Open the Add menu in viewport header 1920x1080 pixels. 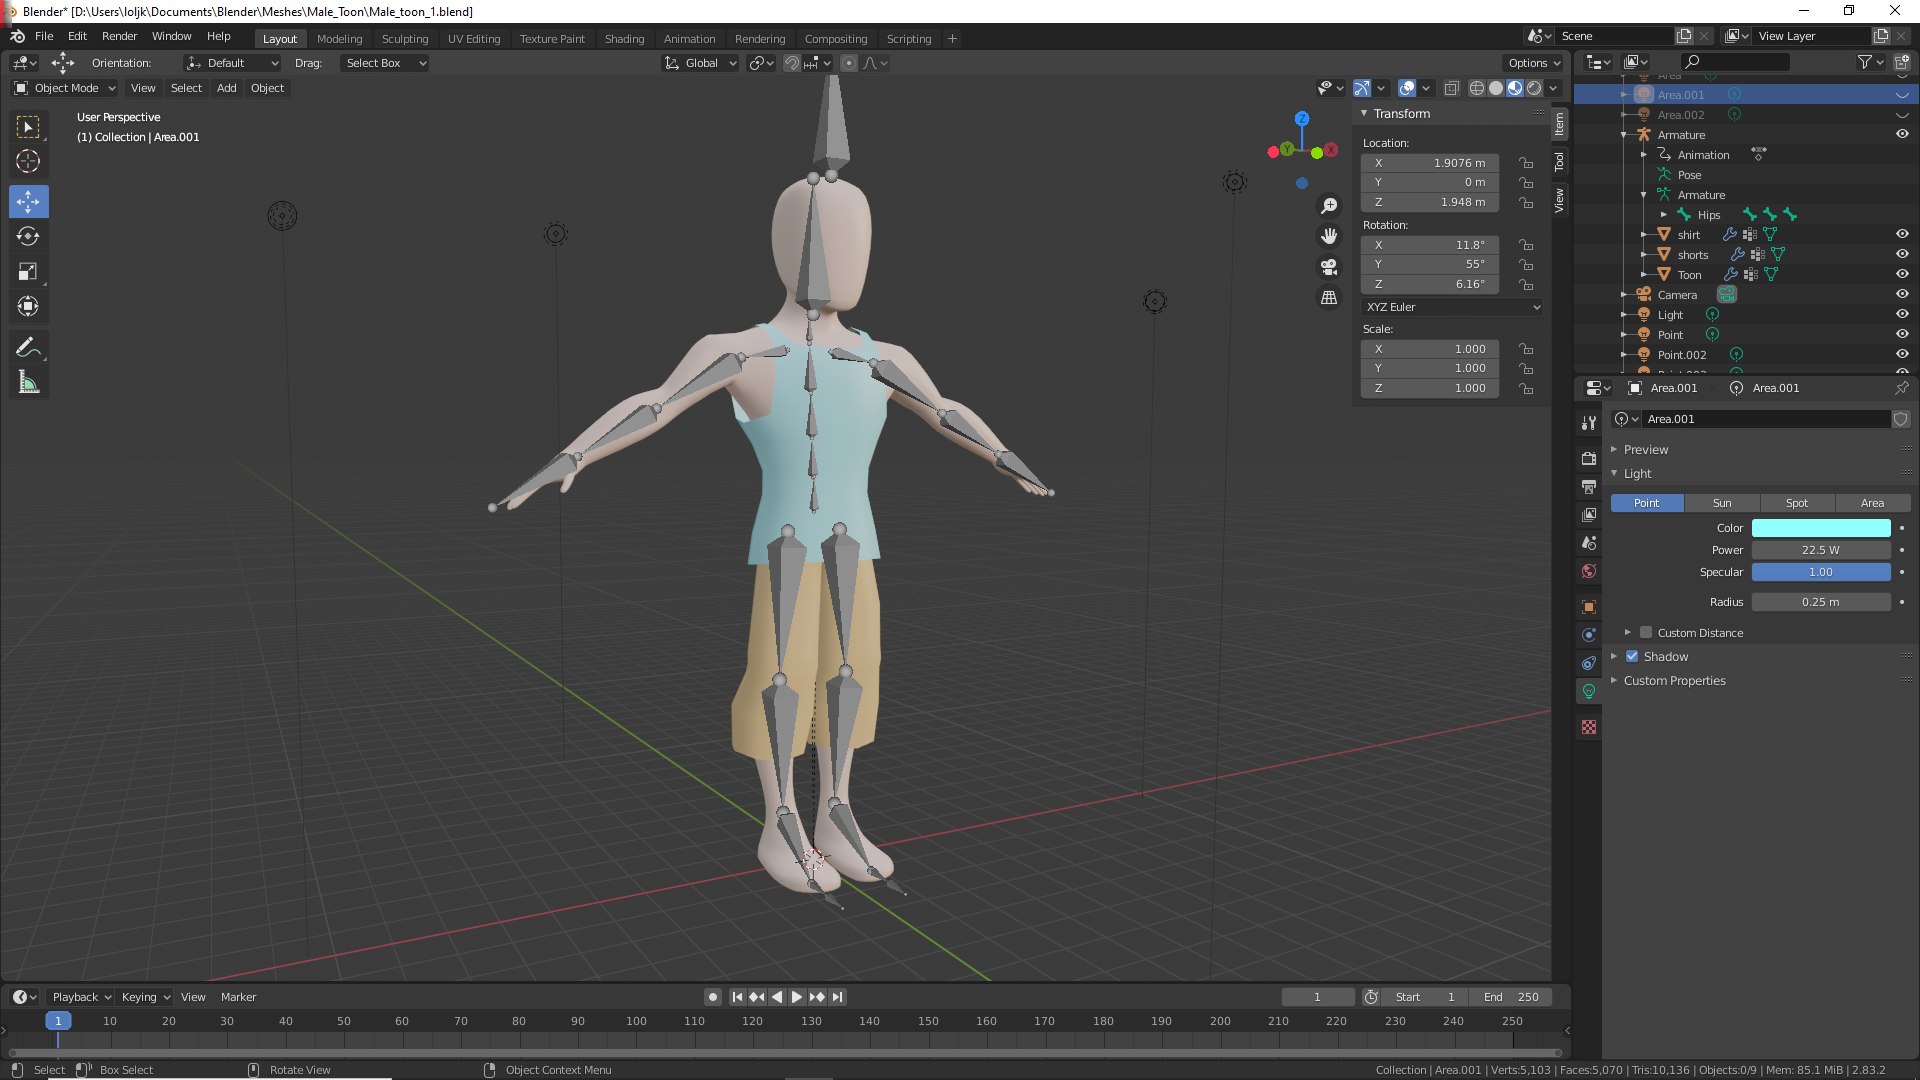(x=227, y=88)
